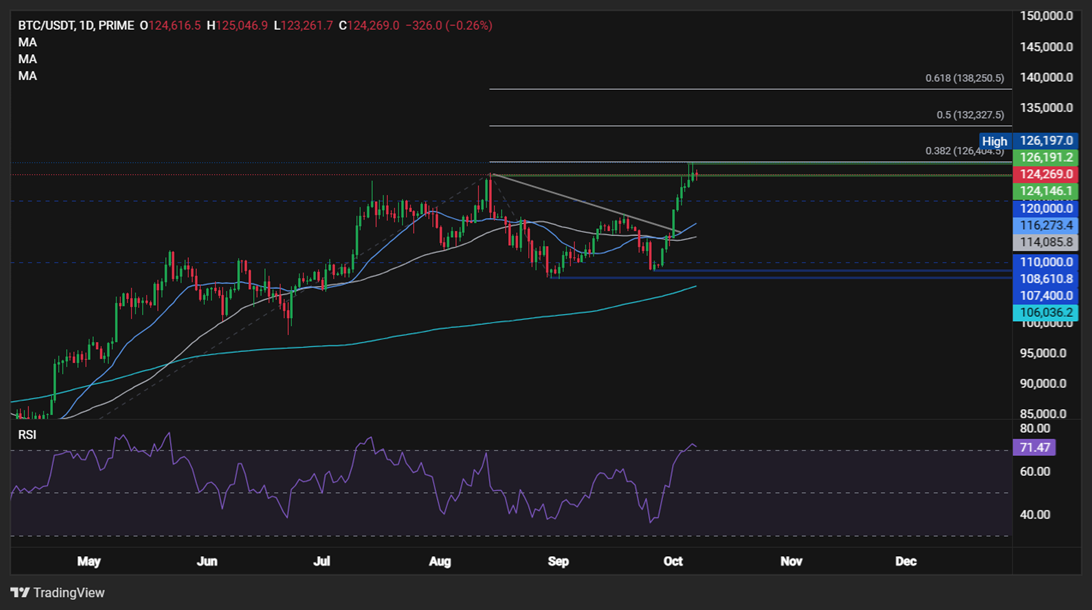Click the 107,400.0 support level label

pos(1047,296)
